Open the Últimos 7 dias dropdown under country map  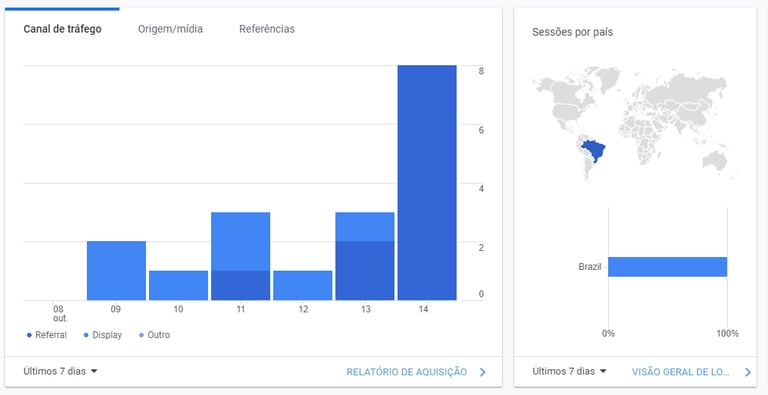(x=570, y=371)
